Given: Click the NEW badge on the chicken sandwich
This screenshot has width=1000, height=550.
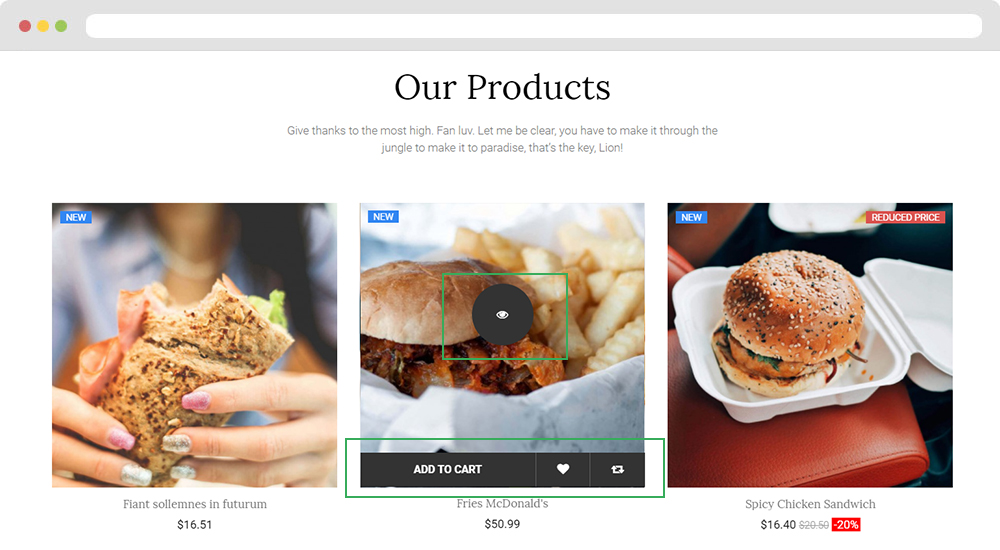Looking at the screenshot, I should [691, 218].
